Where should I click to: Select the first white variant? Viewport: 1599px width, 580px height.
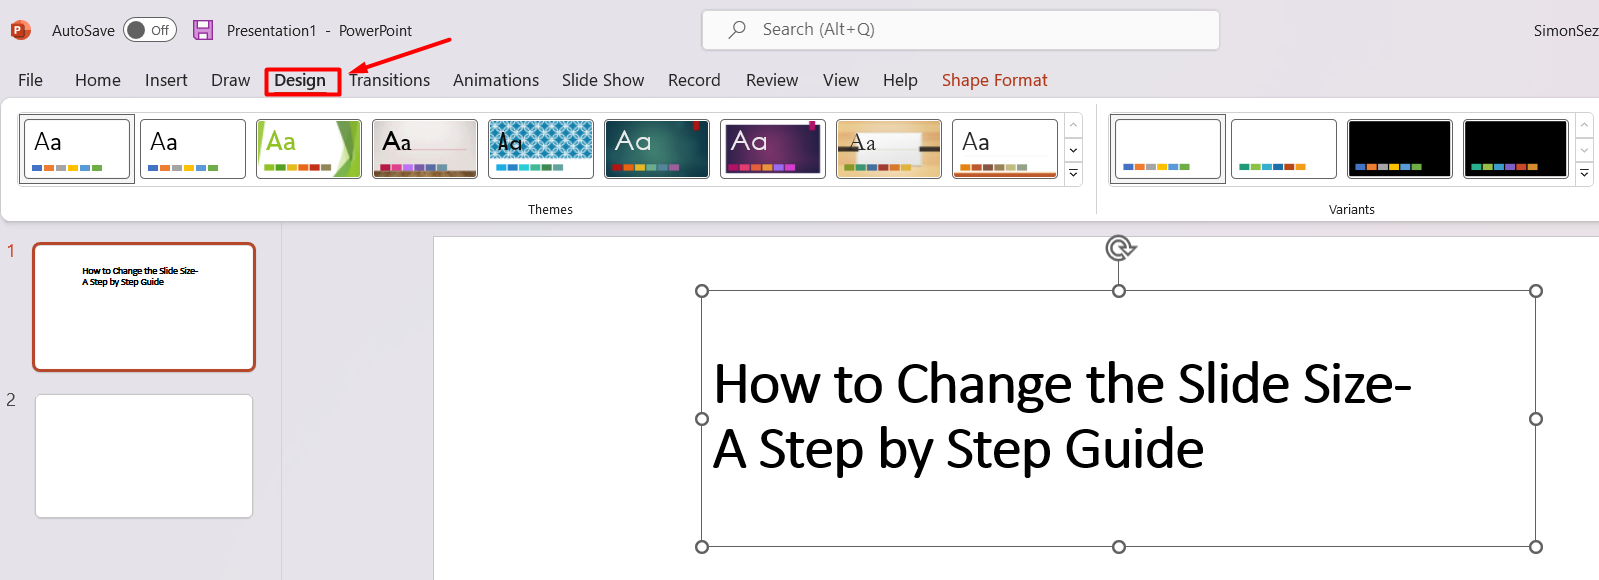click(x=1168, y=149)
